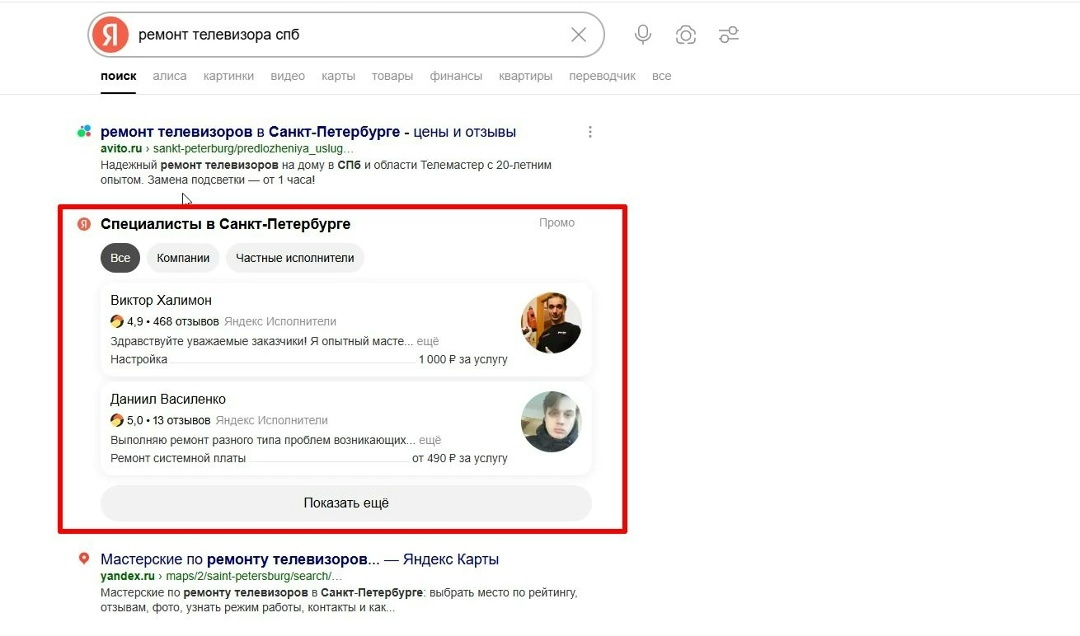Click Даниил Василенко's rating star icon

click(117, 420)
